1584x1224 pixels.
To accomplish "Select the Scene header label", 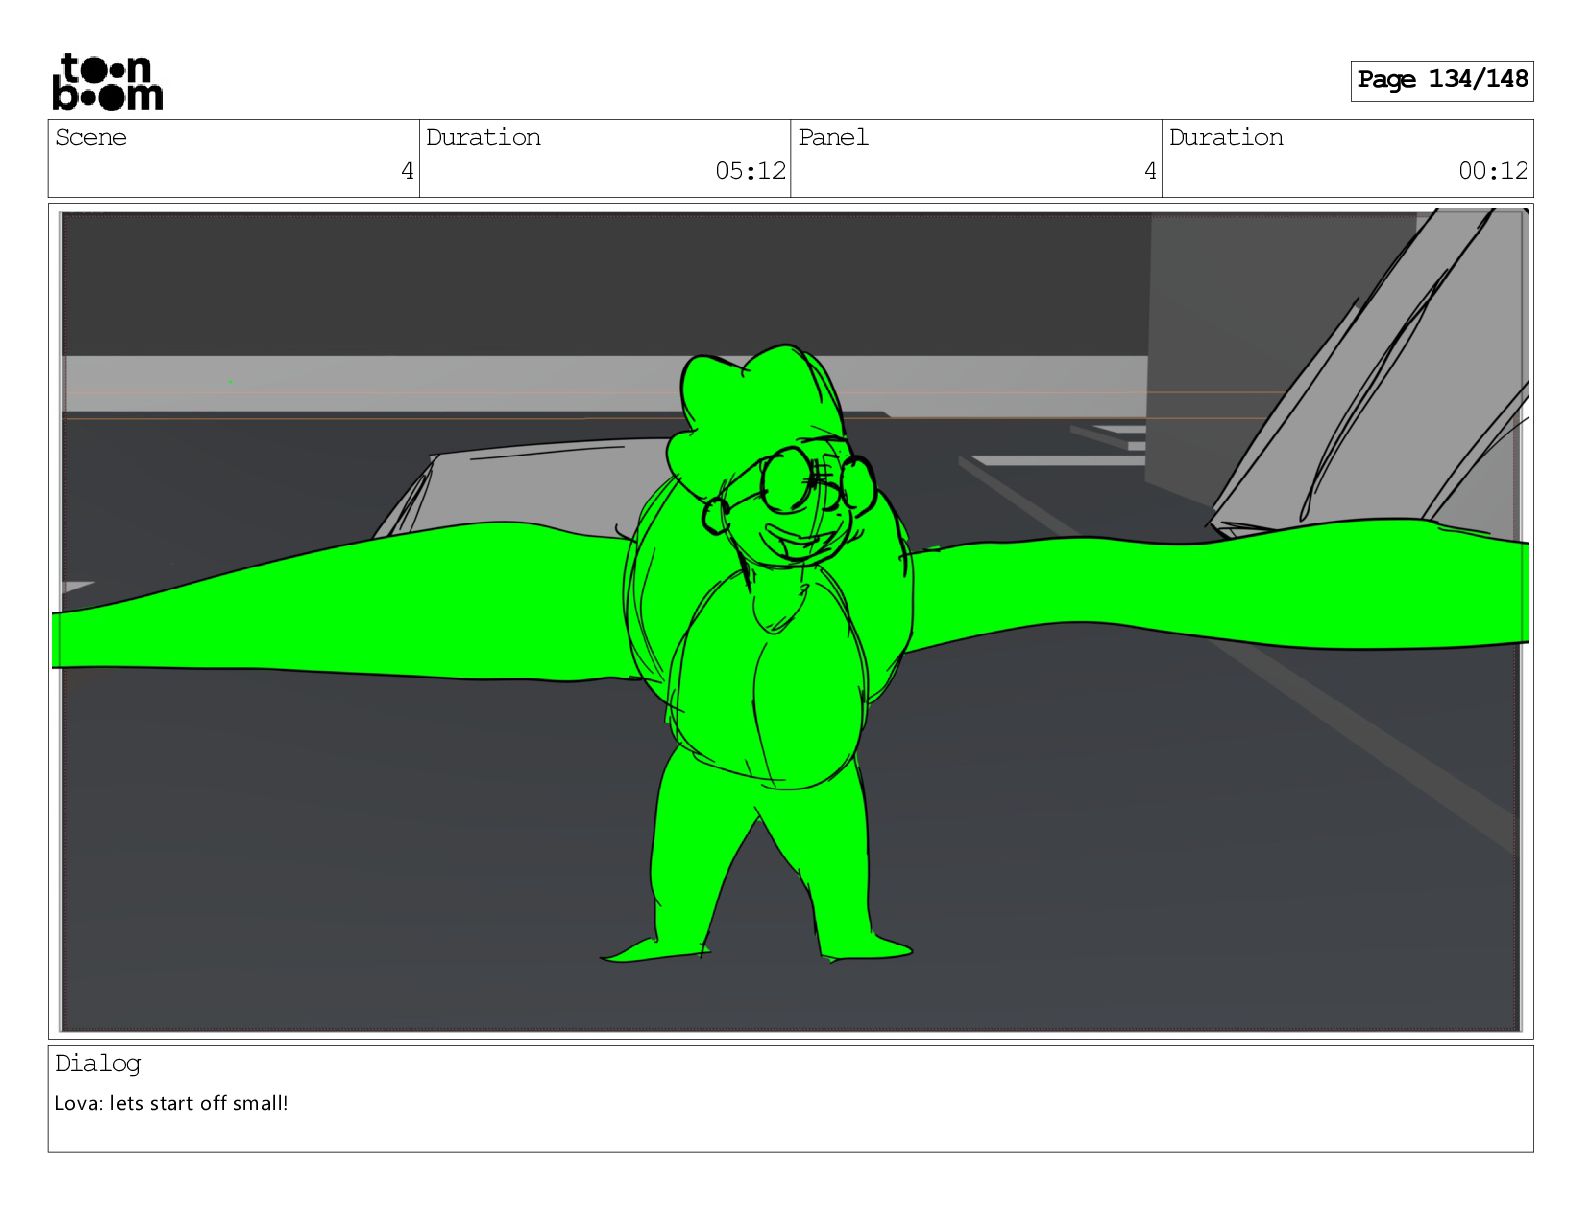I will tap(91, 137).
